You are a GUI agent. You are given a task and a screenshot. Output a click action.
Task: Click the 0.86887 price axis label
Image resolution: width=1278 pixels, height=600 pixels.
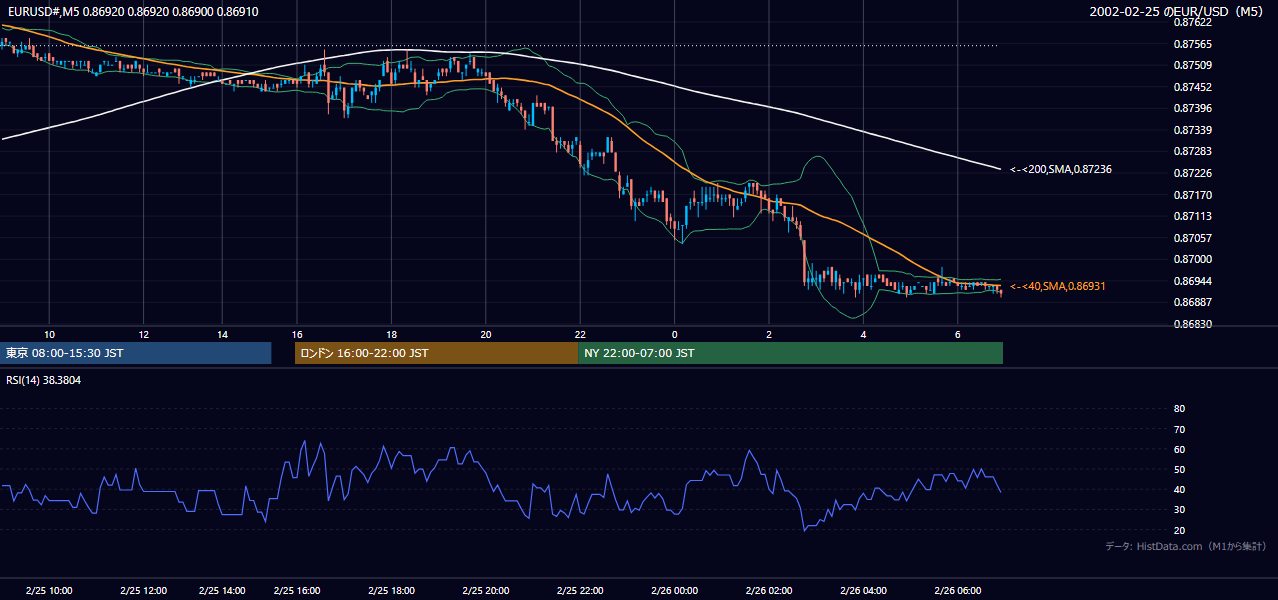[x=1192, y=302]
